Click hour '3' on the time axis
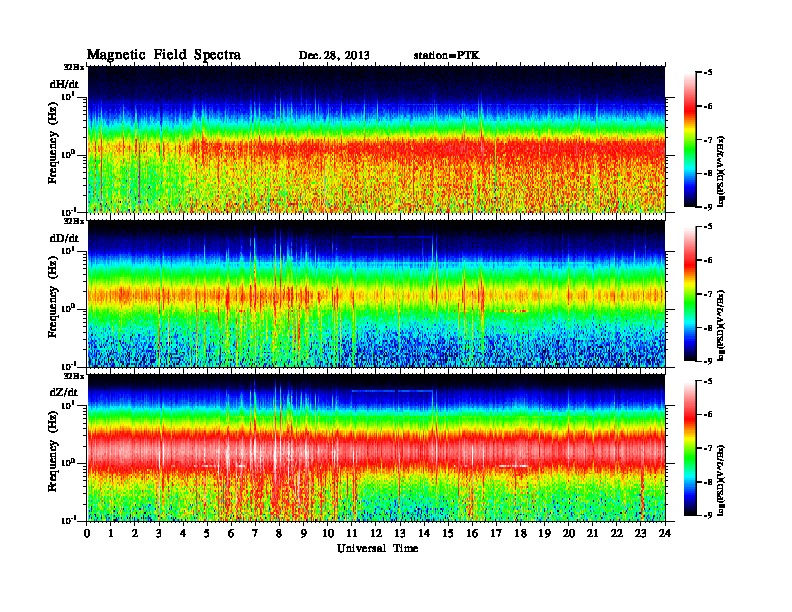 (x=160, y=534)
